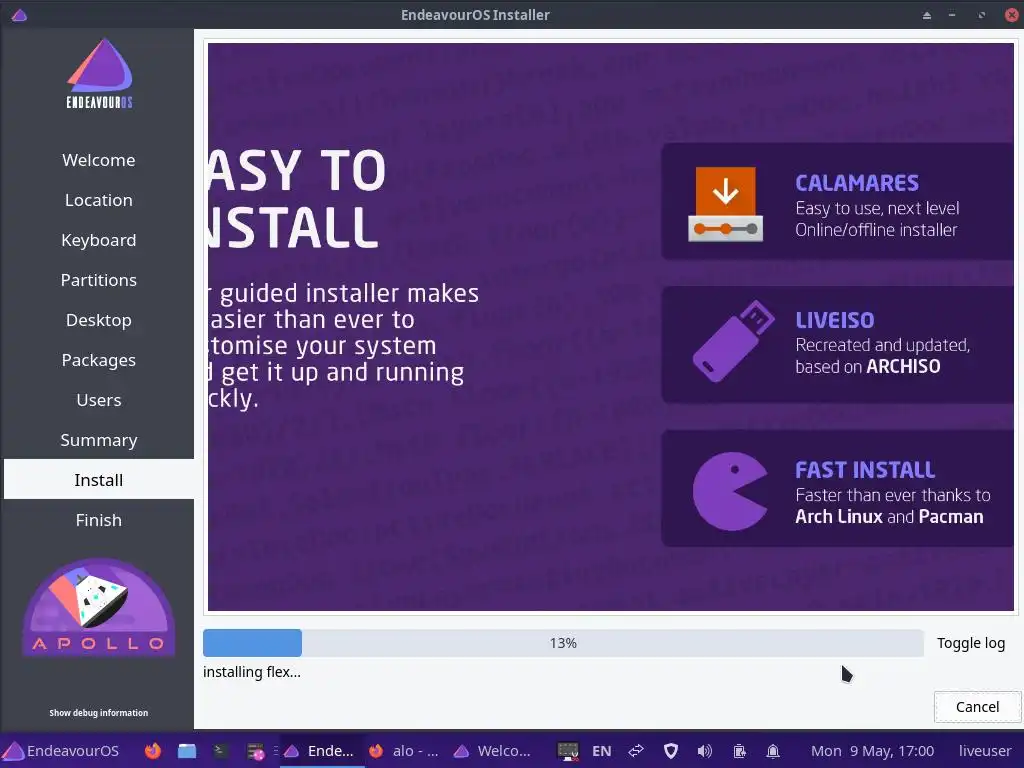Click the FAST INSTALL heading text
The image size is (1024, 768).
click(x=865, y=470)
